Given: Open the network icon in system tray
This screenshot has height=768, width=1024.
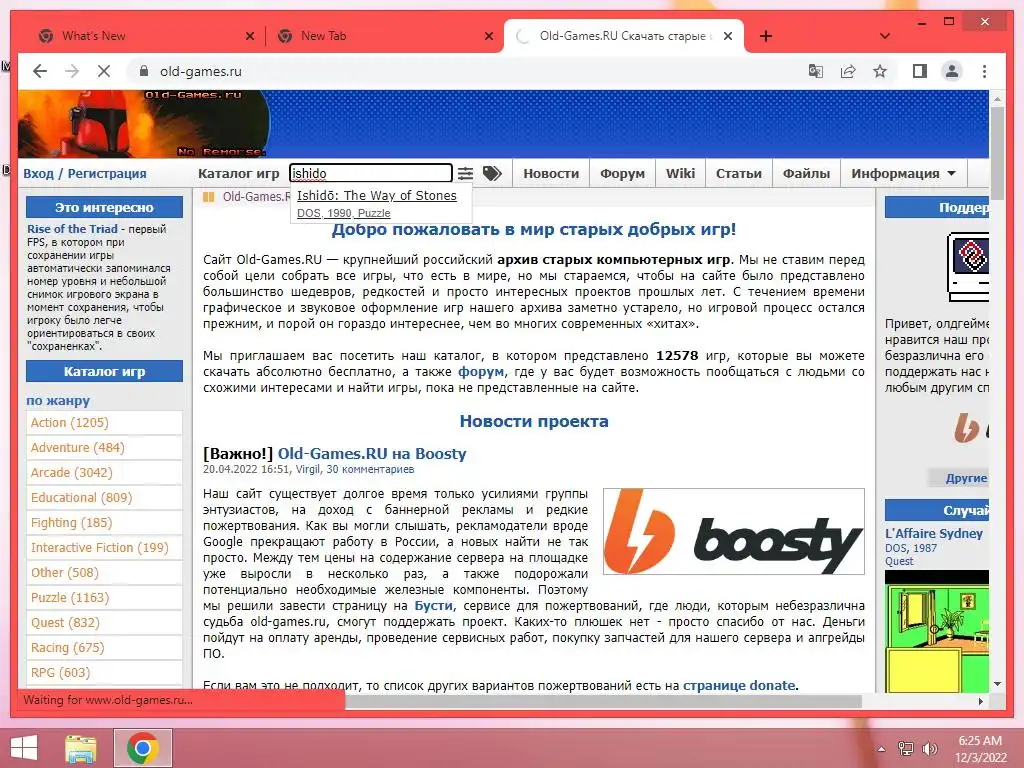Looking at the screenshot, I should click(x=906, y=749).
